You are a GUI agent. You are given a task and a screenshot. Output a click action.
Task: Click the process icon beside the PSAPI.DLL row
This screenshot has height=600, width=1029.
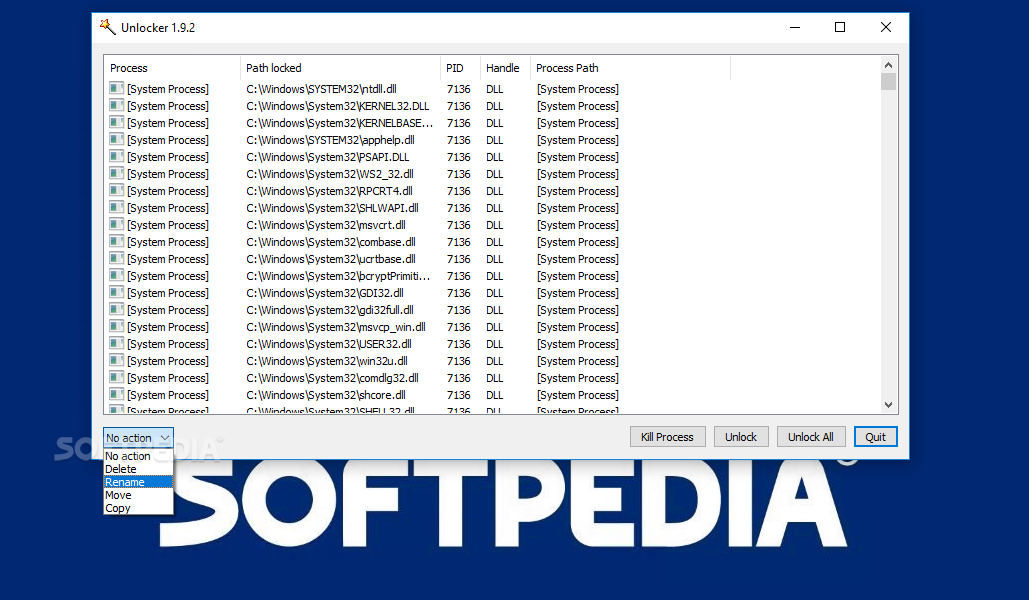pyautogui.click(x=116, y=157)
